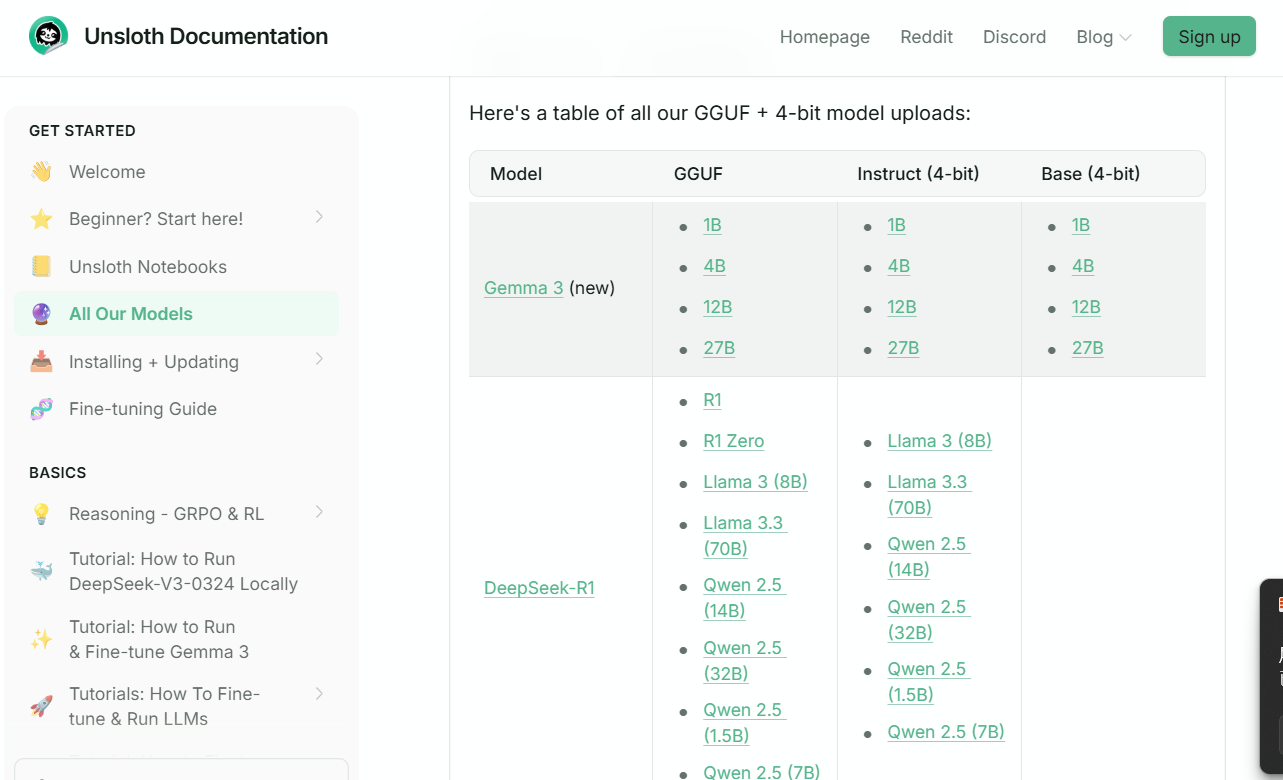Viewport: 1283px width, 780px height.
Task: Open the R1 Zero GGUF link
Action: click(x=733, y=441)
